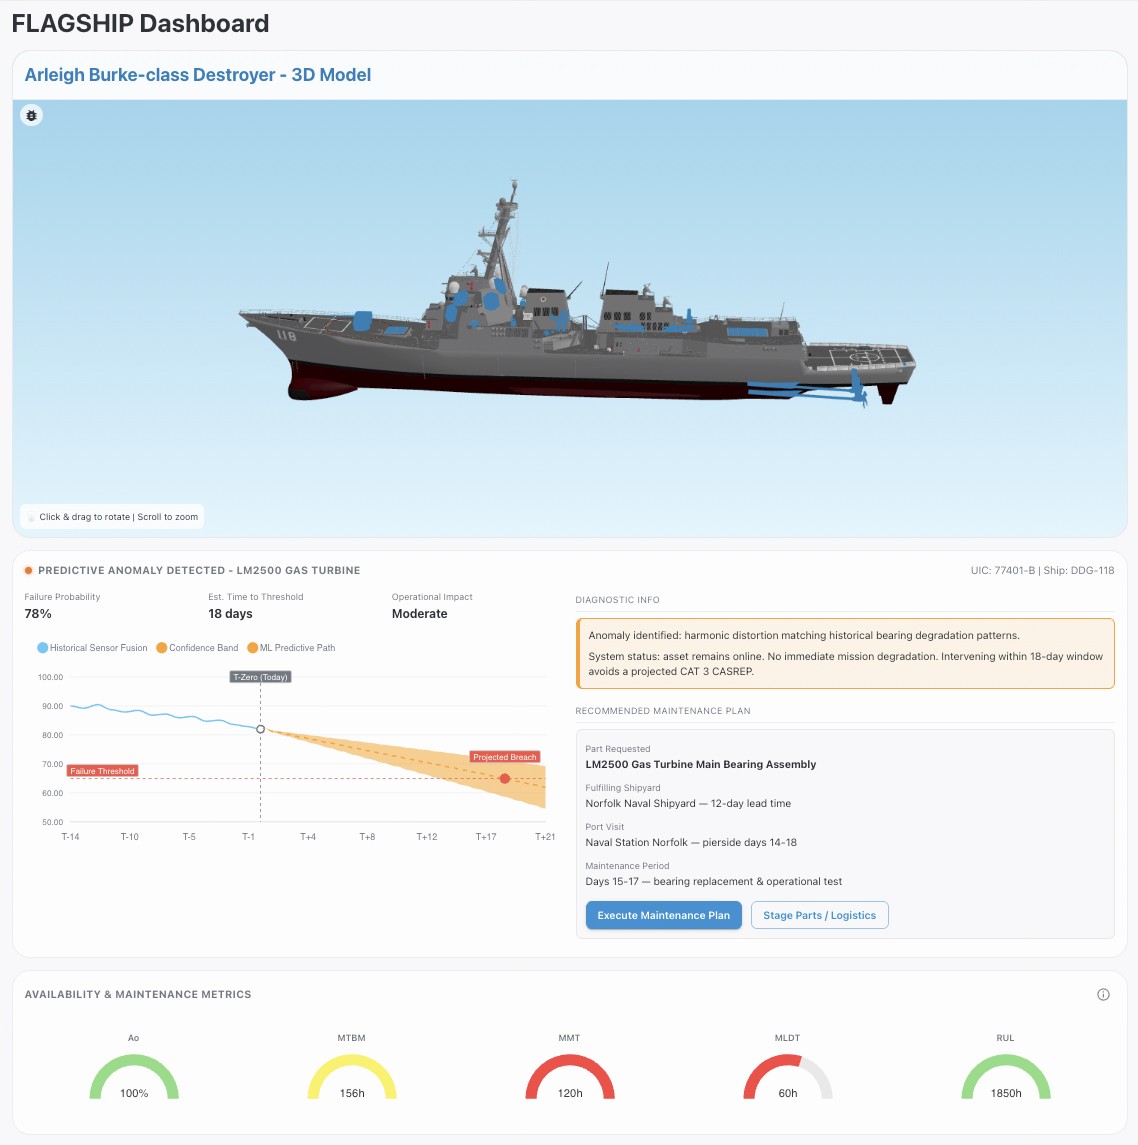Click Norfolk Naval Shipyard lead time text
Image resolution: width=1138 pixels, height=1145 pixels.
pos(688,803)
